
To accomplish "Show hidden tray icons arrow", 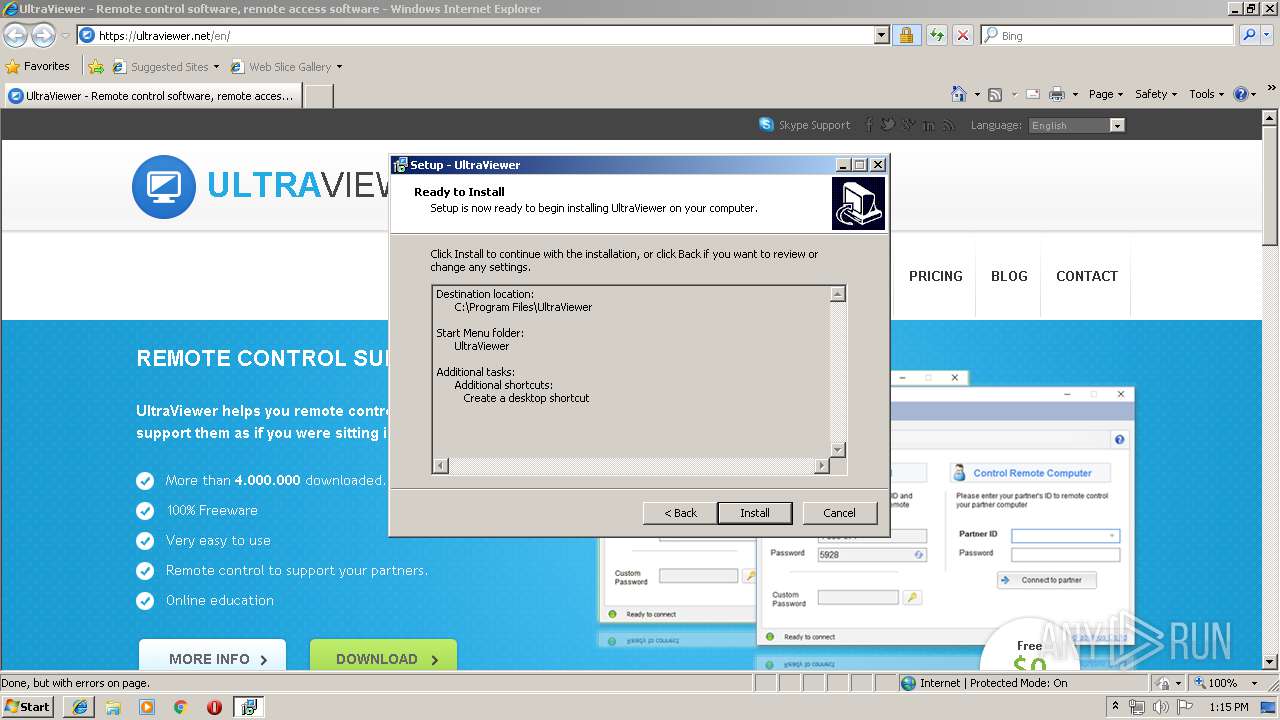I will (x=1115, y=707).
